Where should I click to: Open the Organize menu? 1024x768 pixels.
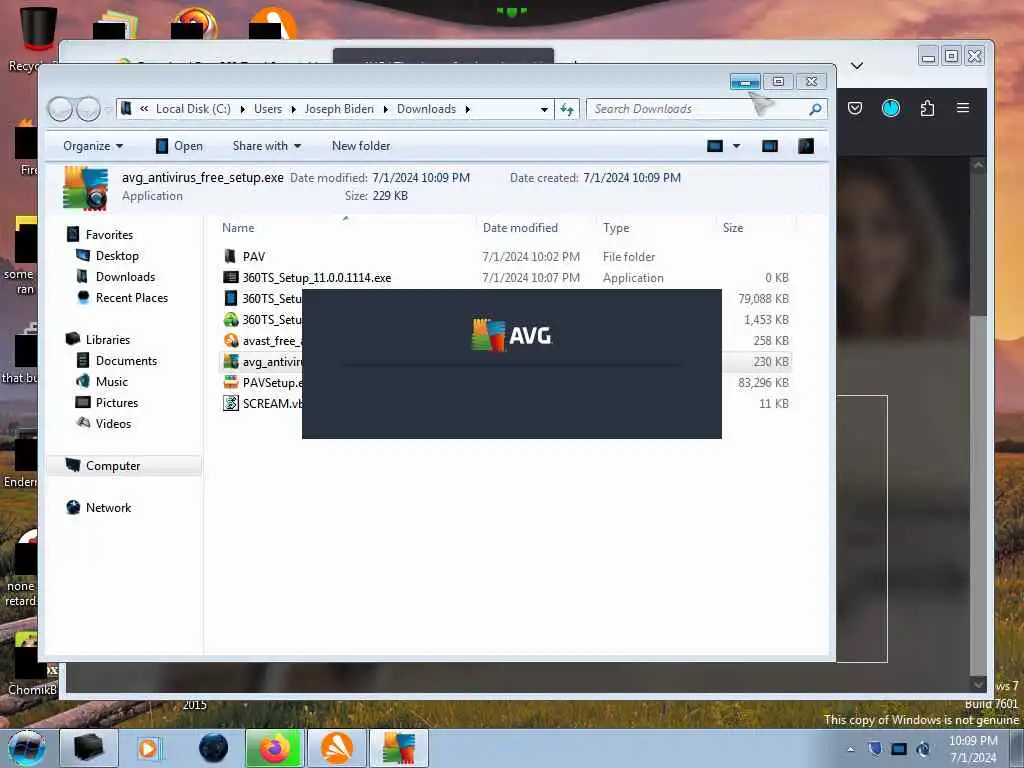tap(93, 146)
